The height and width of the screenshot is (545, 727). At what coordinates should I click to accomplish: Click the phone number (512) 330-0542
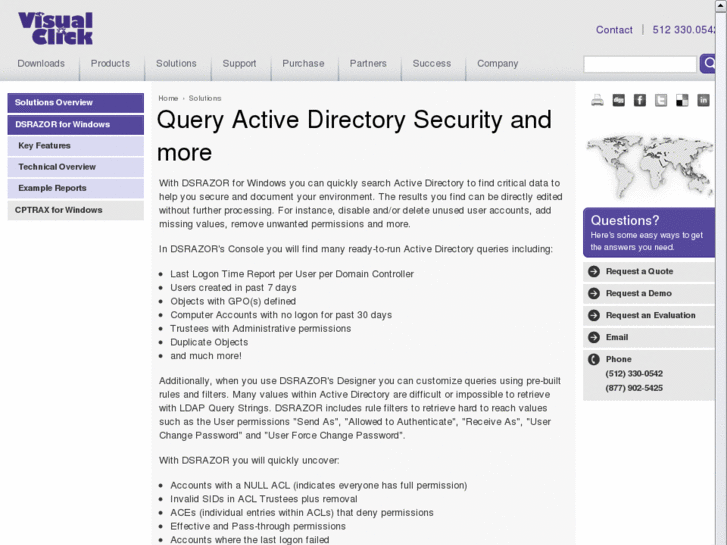(634, 374)
